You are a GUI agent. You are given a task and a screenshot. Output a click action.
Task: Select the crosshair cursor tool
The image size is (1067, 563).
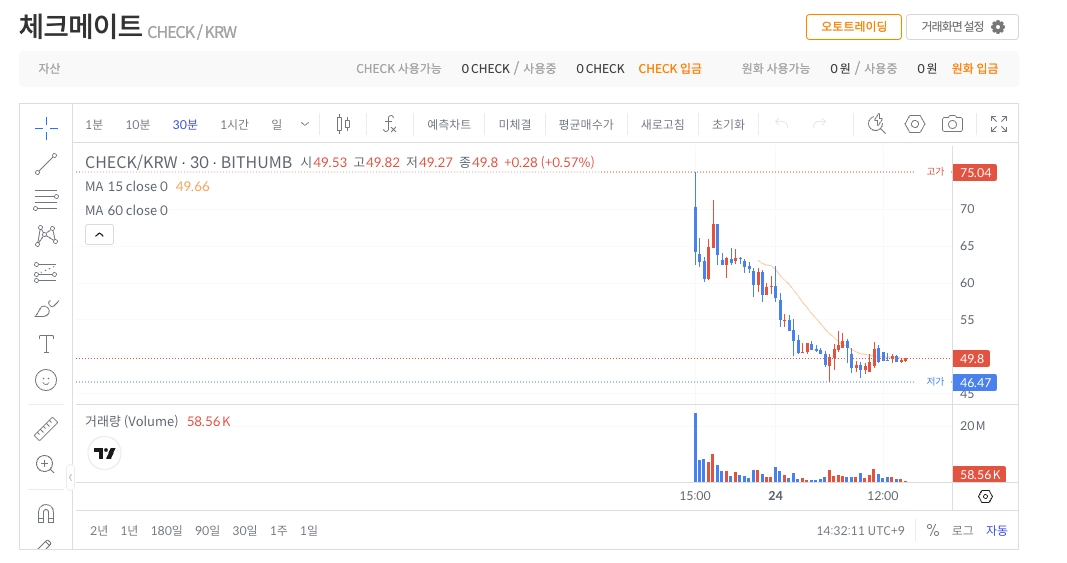(46, 127)
